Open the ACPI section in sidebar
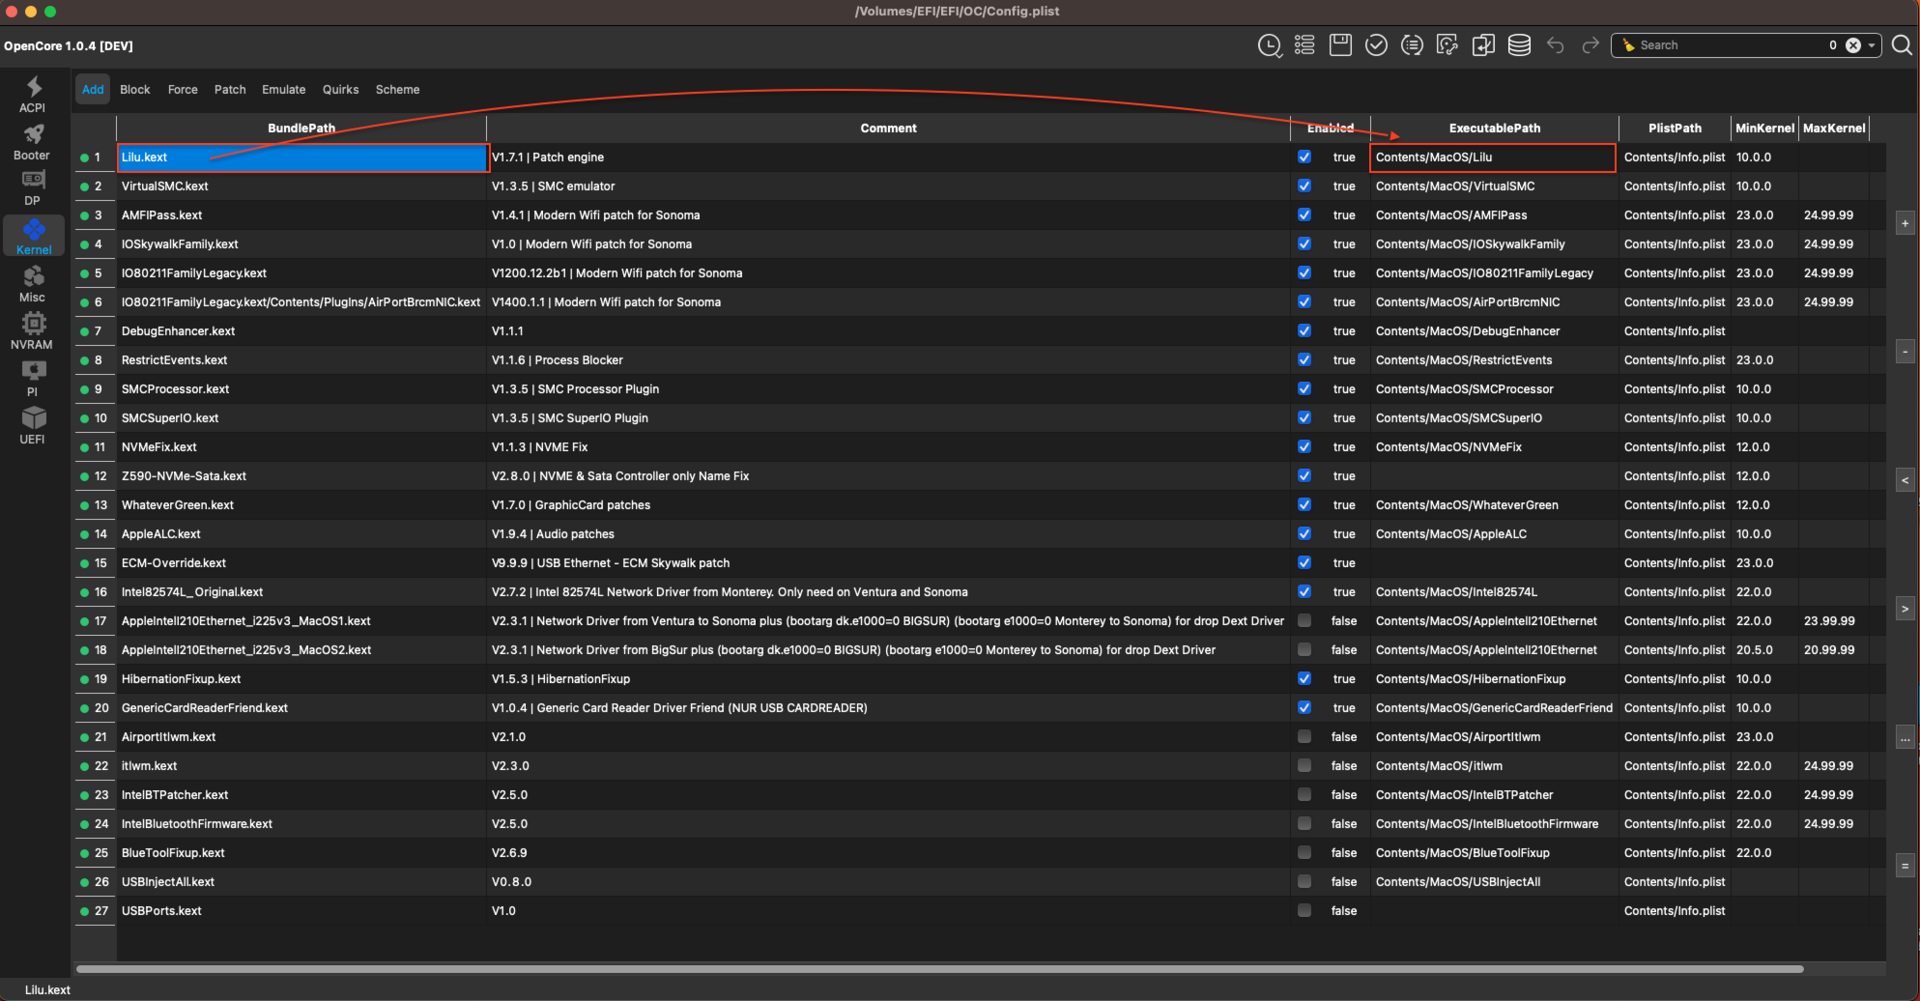Screen dimensions: 1920x1001 tap(32, 94)
